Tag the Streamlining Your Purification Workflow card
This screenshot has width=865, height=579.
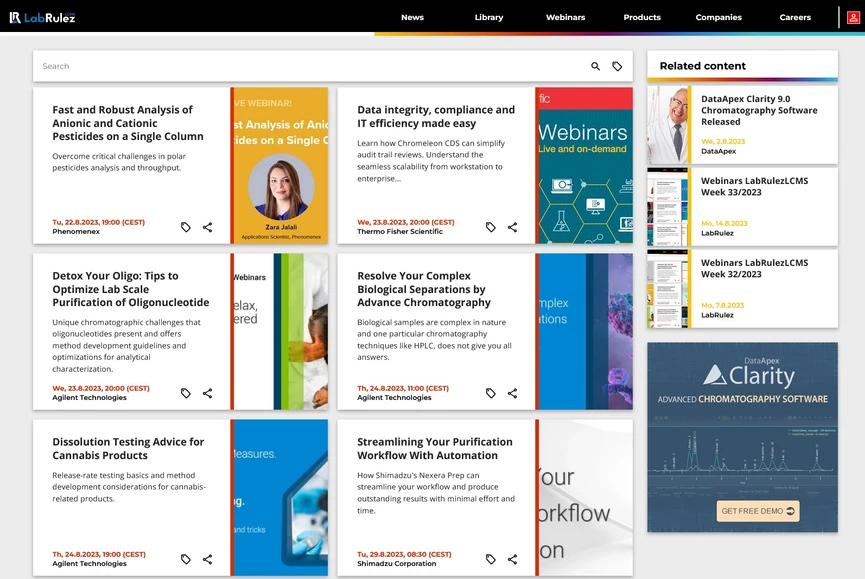[x=491, y=560]
